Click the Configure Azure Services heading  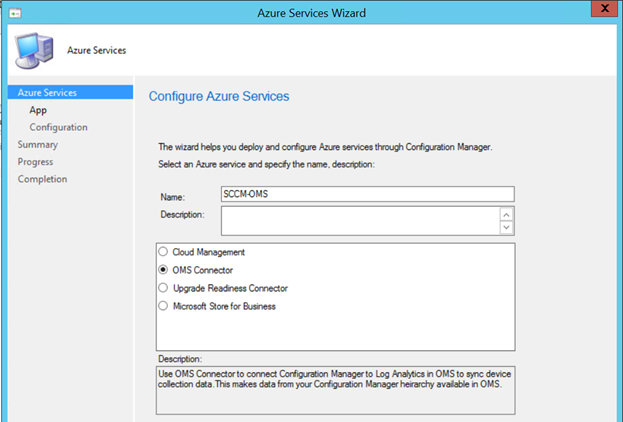(x=219, y=97)
